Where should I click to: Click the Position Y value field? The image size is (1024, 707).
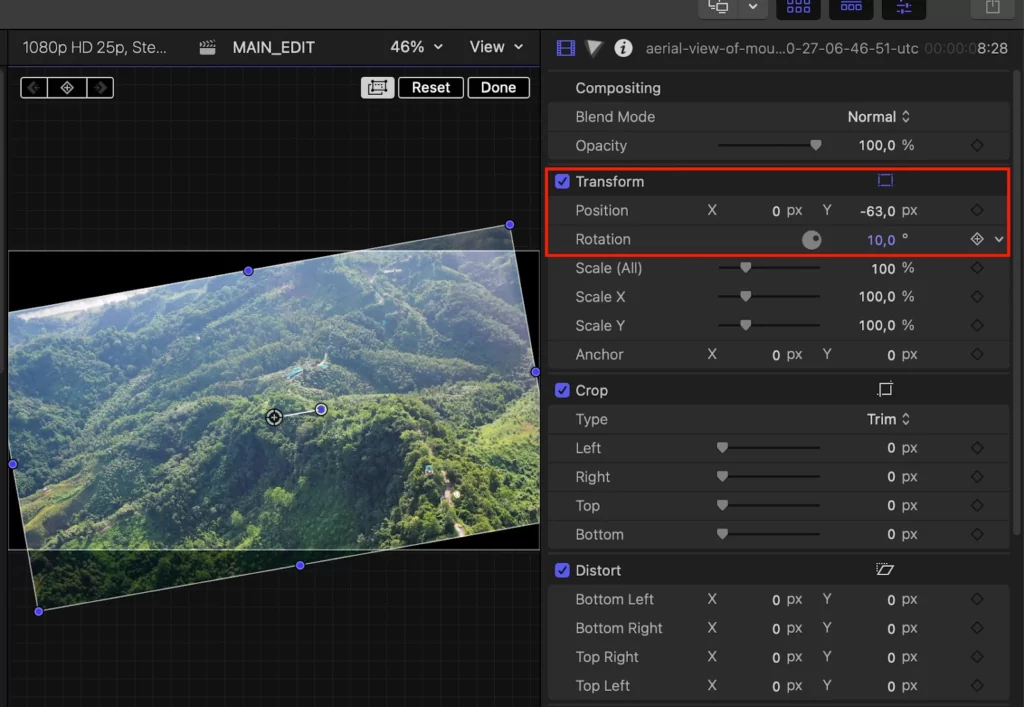[x=877, y=211]
